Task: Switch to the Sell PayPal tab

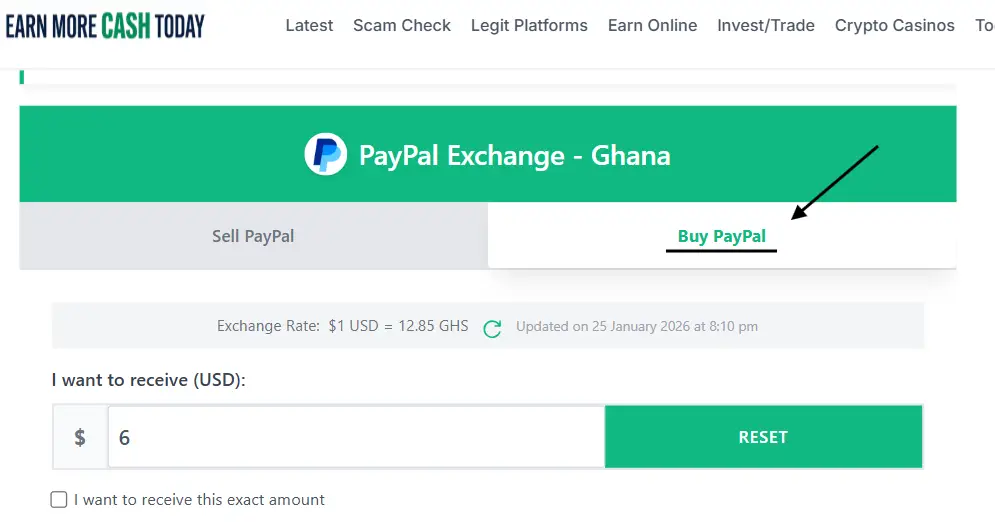Action: pyautogui.click(x=253, y=236)
